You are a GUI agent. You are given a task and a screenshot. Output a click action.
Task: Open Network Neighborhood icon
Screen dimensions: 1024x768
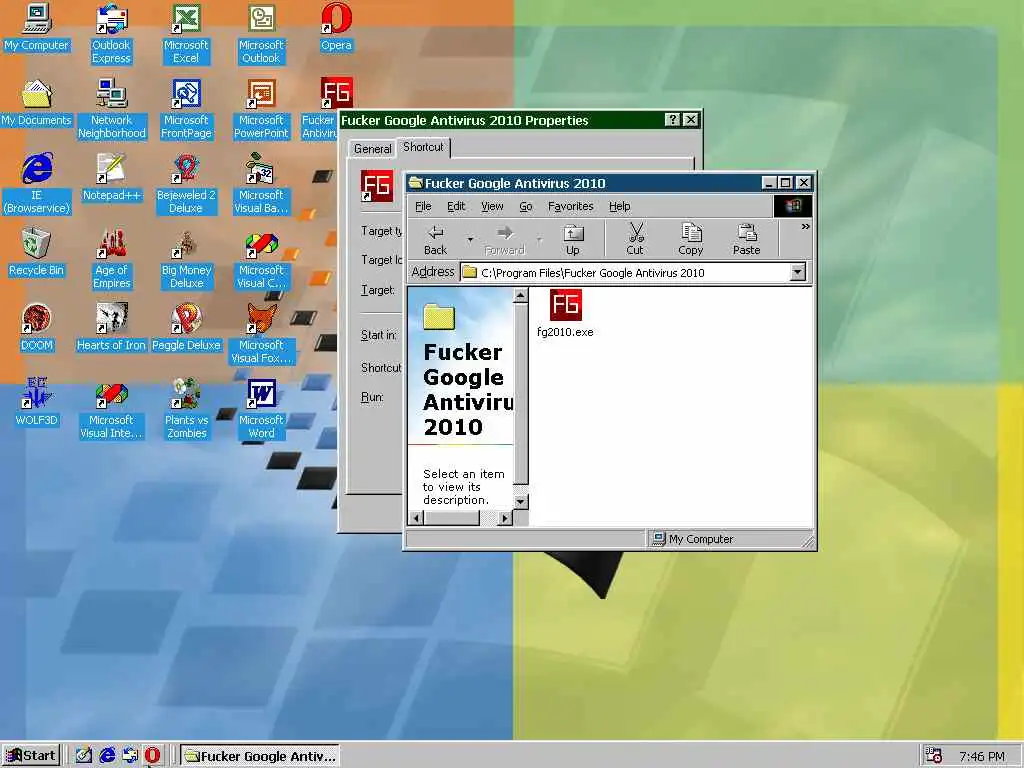[111, 108]
